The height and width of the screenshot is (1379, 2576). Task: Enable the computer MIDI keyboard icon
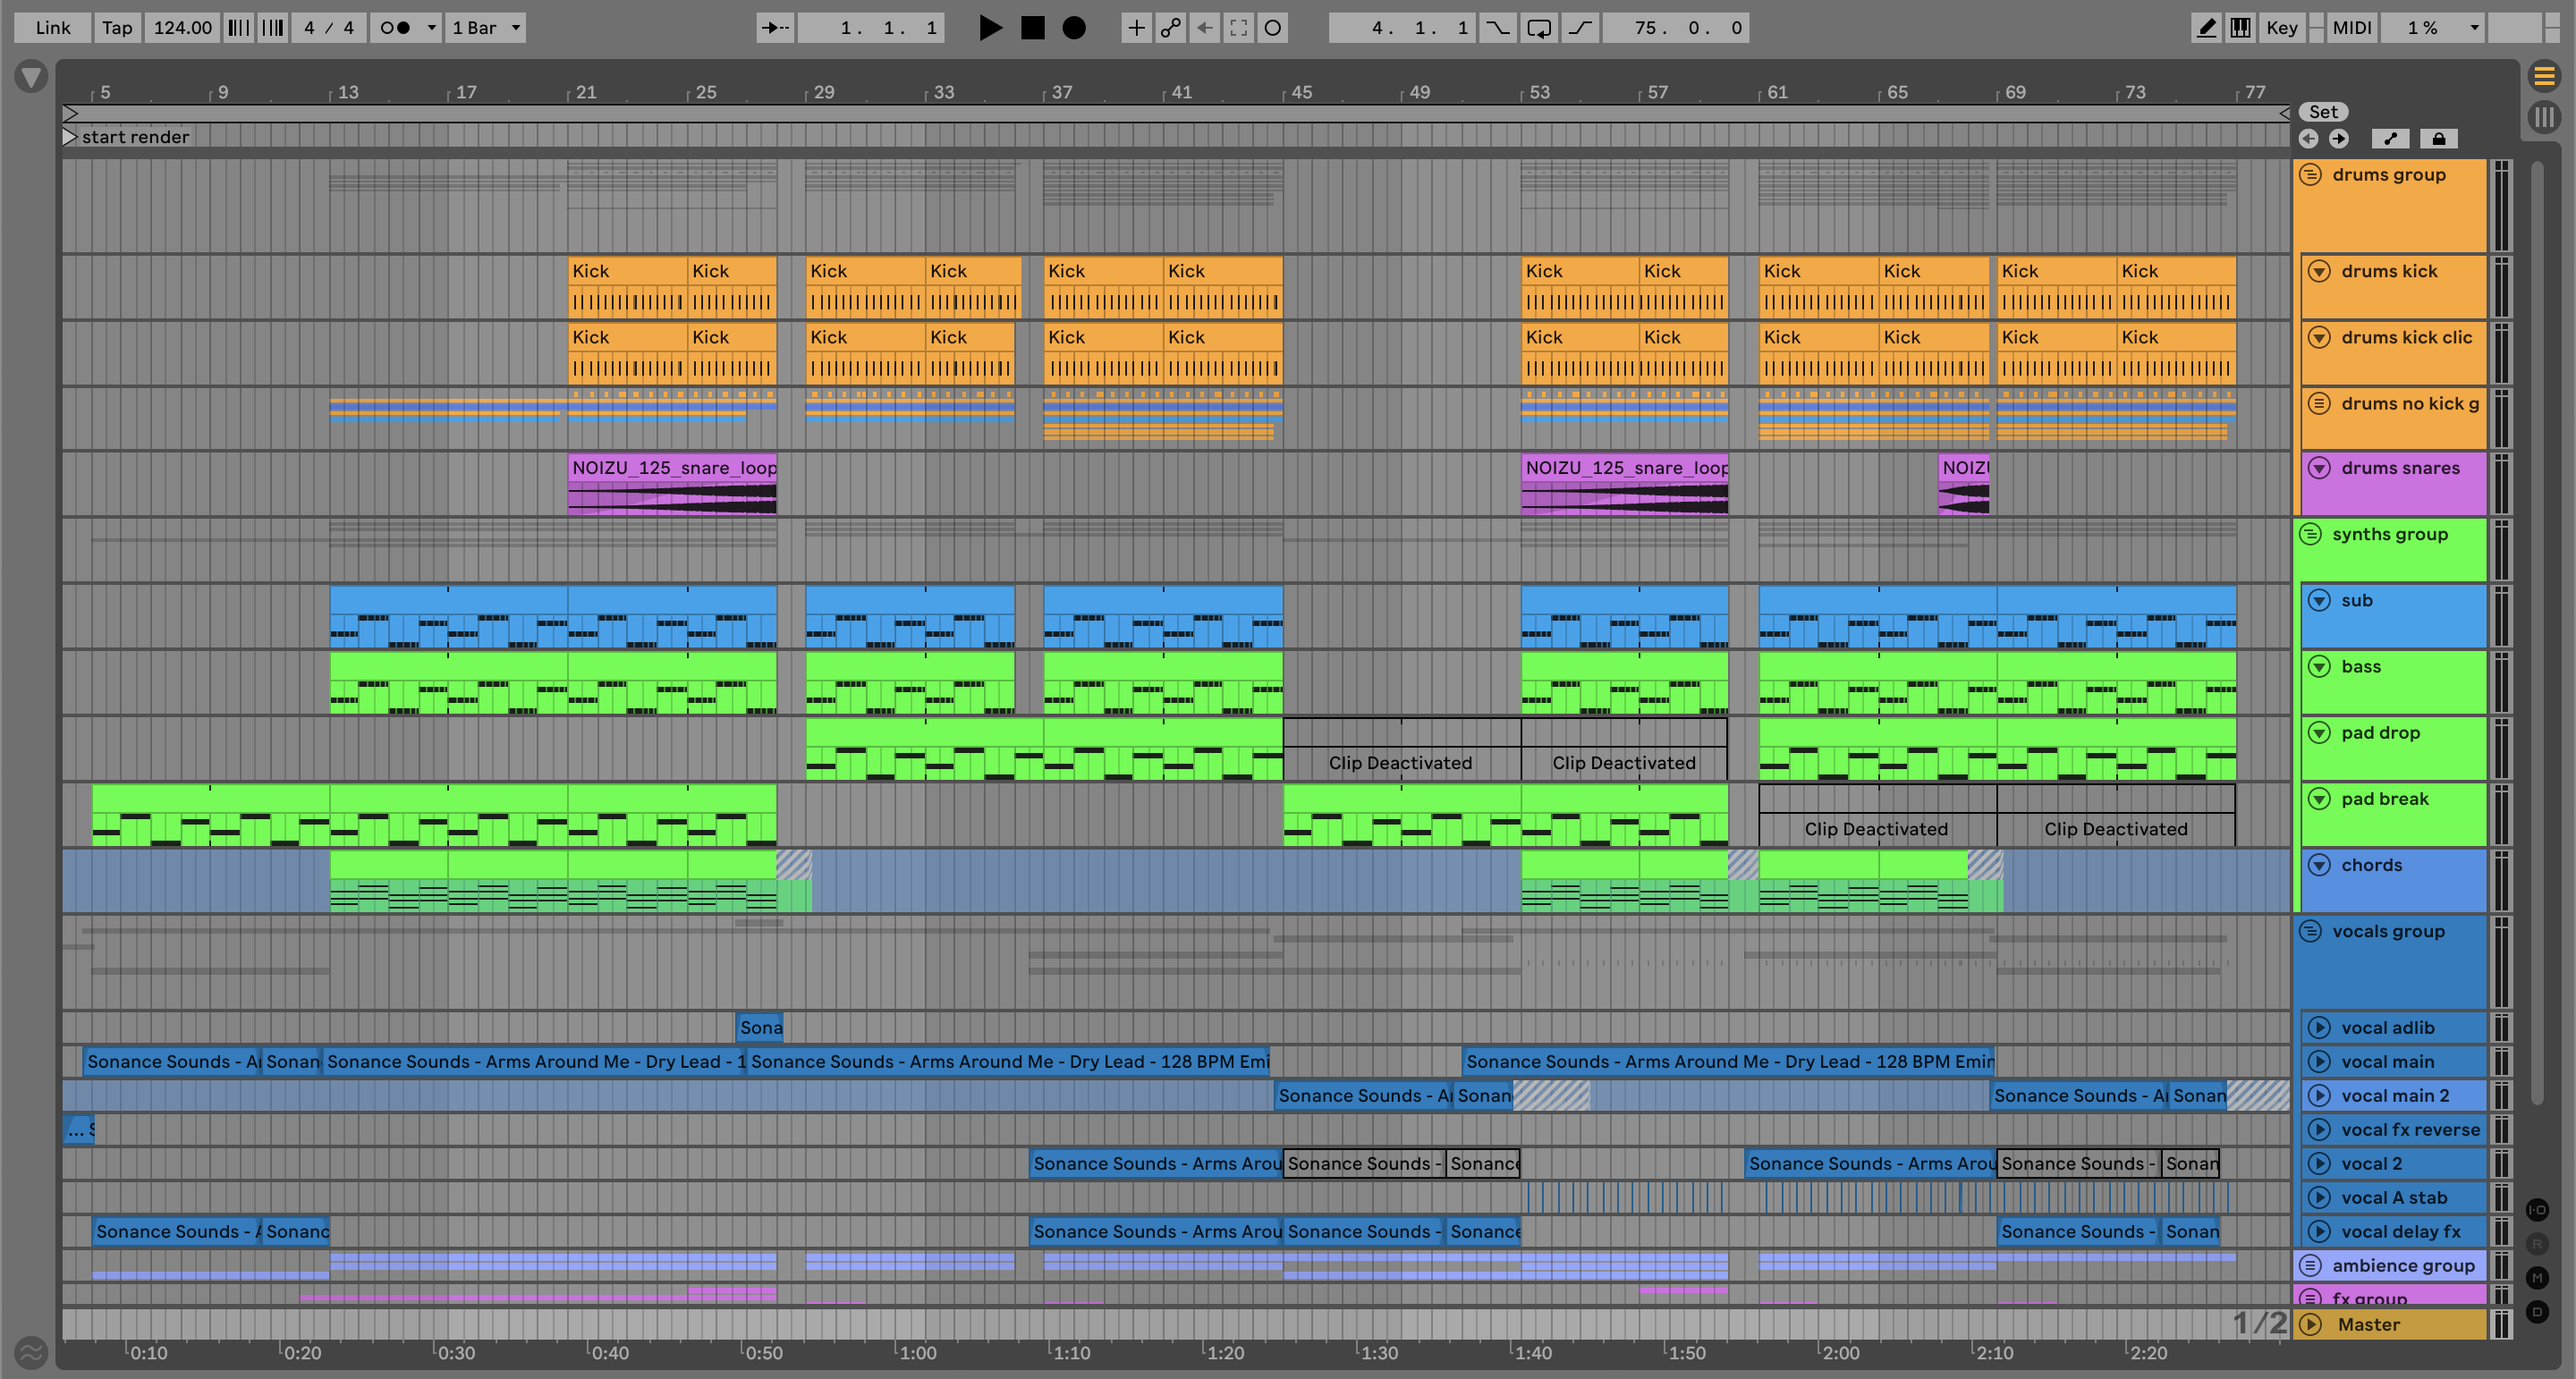(x=2240, y=28)
